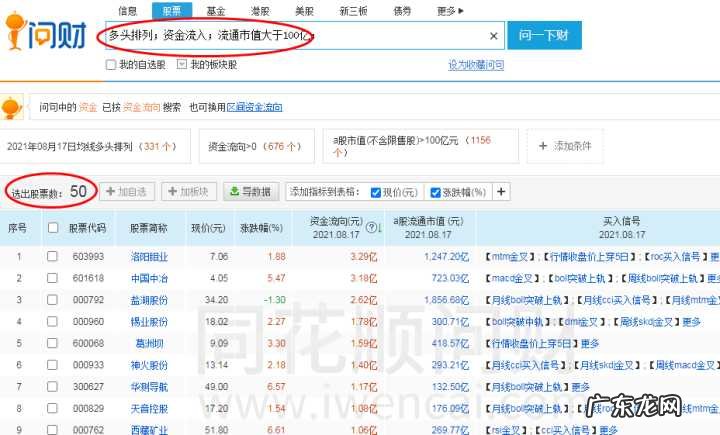Image resolution: width=720 pixels, height=435 pixels.
Task: Open stock name 中国中冶
Action: point(149,278)
